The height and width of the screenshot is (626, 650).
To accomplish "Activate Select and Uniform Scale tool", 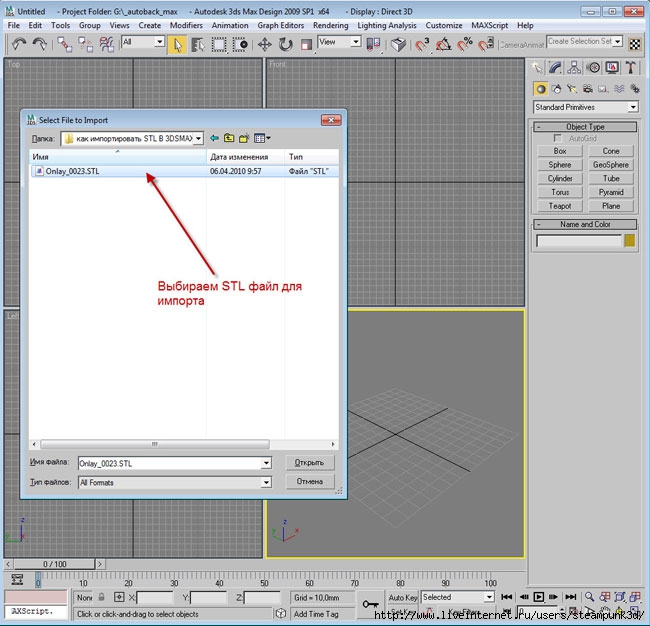I will [306, 44].
